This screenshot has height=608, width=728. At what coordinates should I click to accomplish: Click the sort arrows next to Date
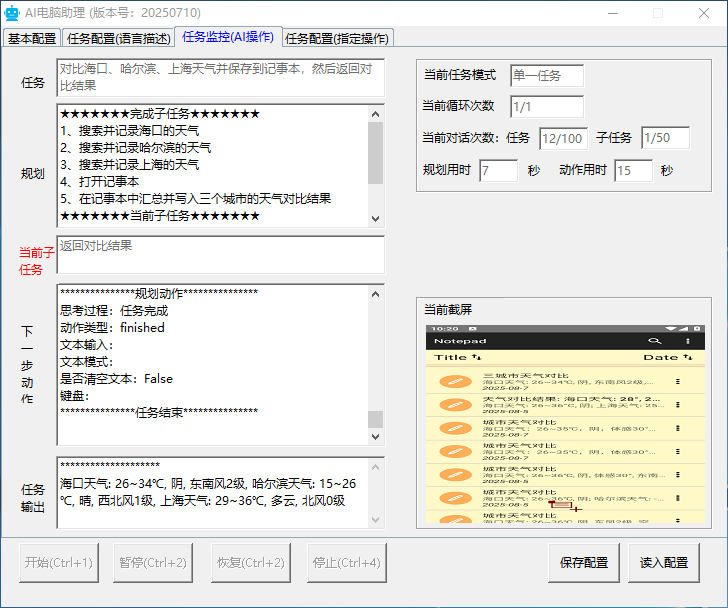(x=687, y=357)
